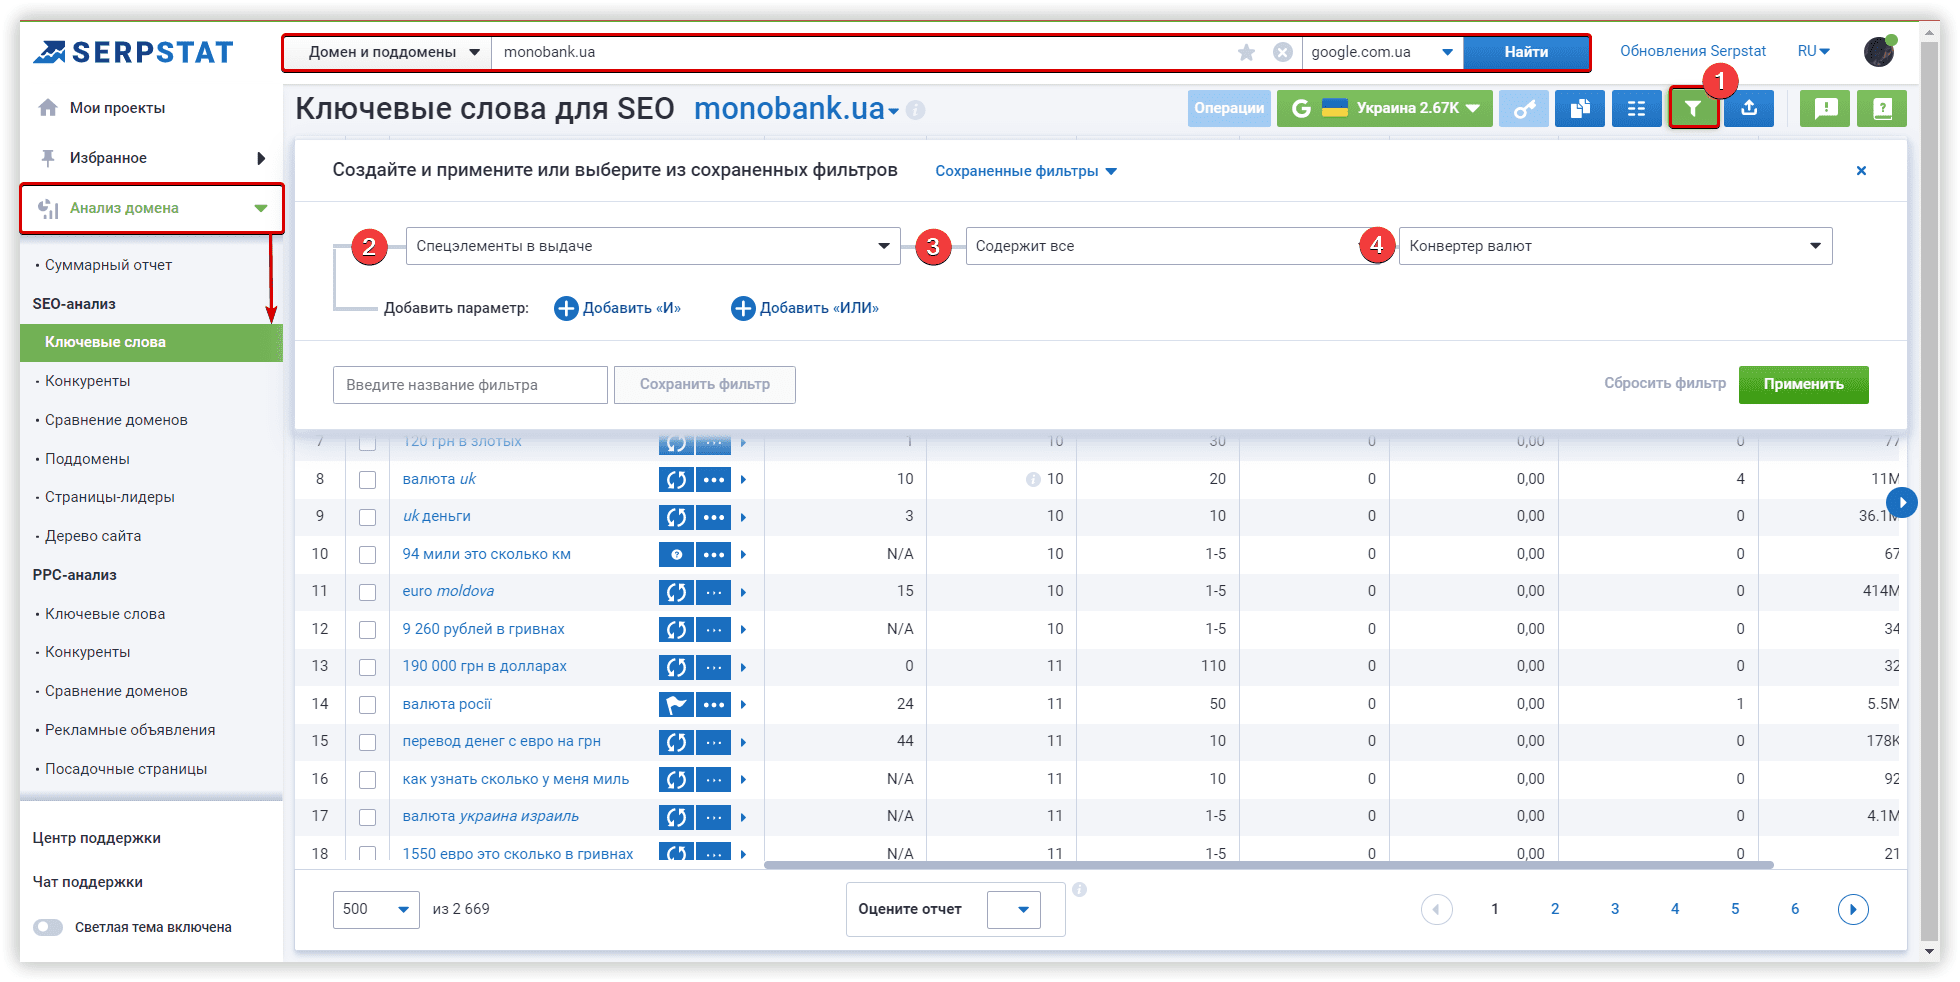
Task: Click the green 'Применить' button
Action: tap(1802, 385)
